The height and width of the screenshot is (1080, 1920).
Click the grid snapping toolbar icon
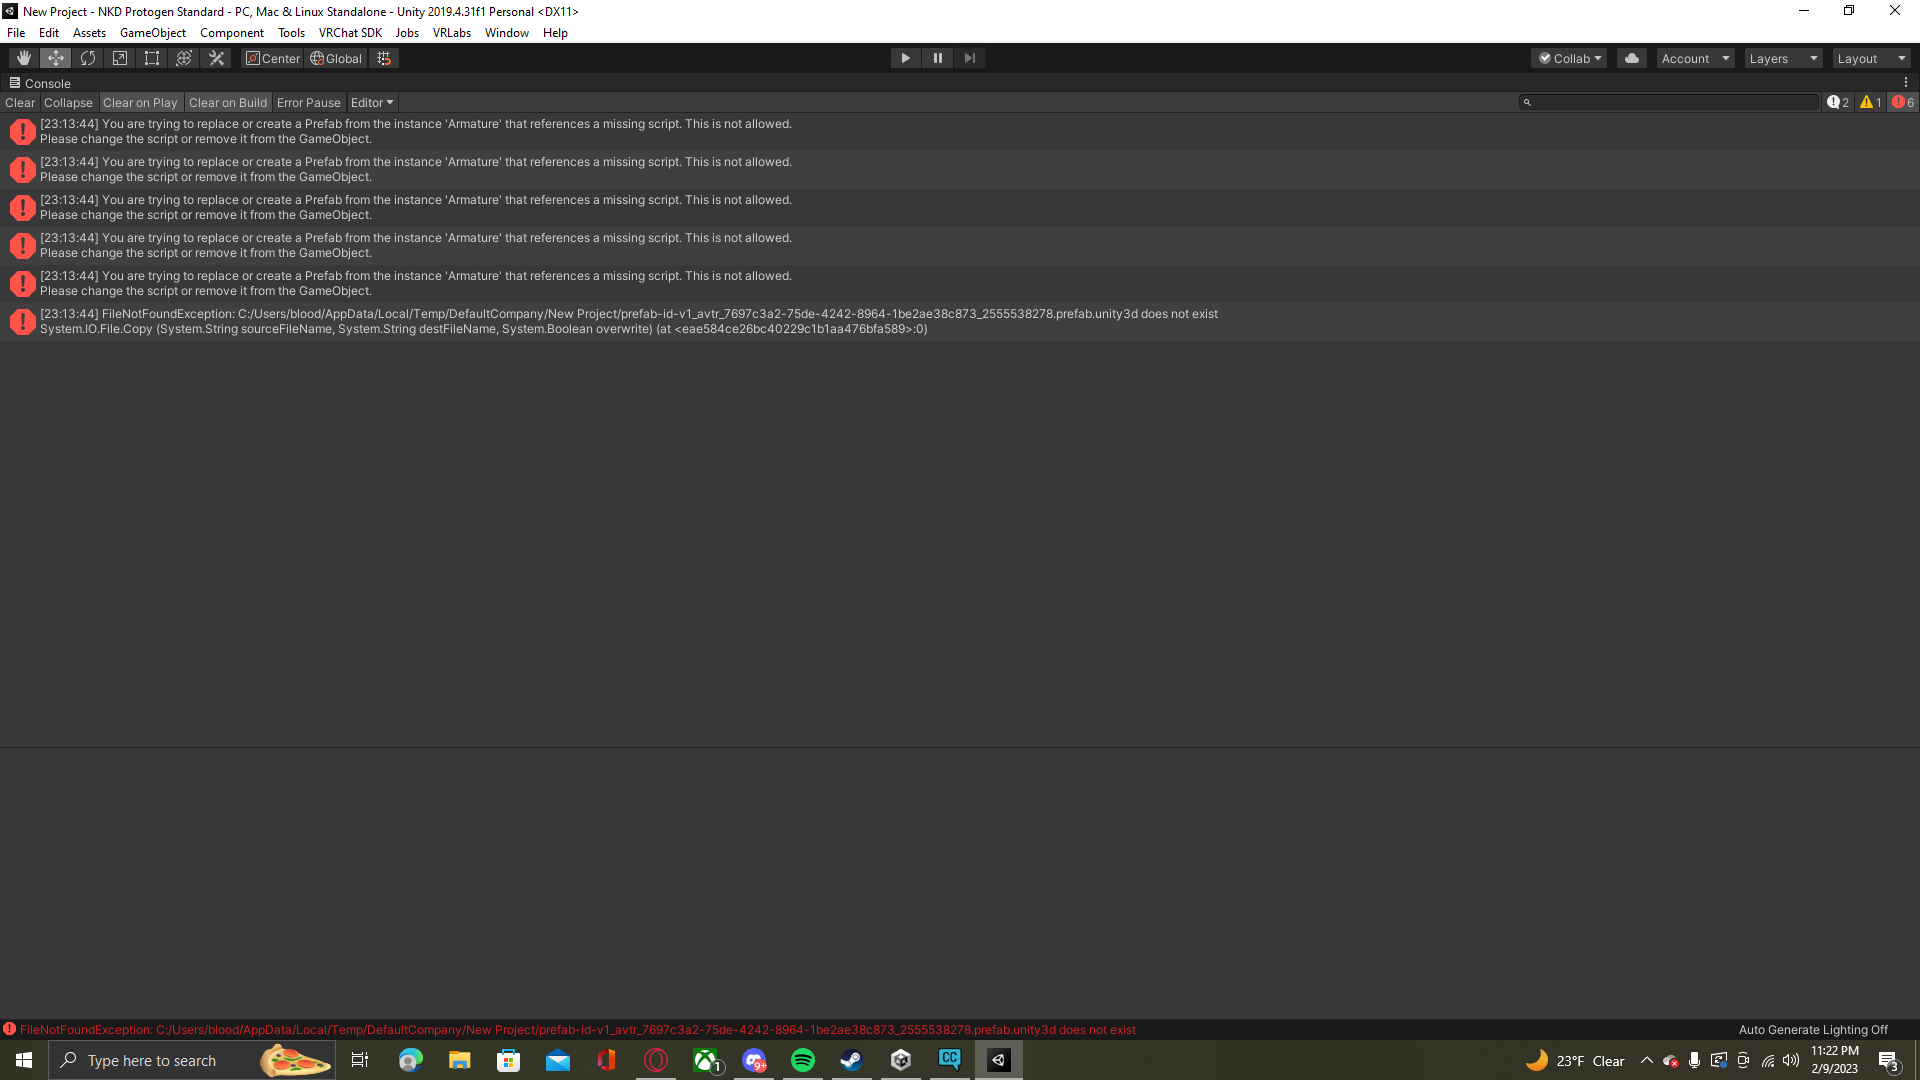[x=384, y=58]
